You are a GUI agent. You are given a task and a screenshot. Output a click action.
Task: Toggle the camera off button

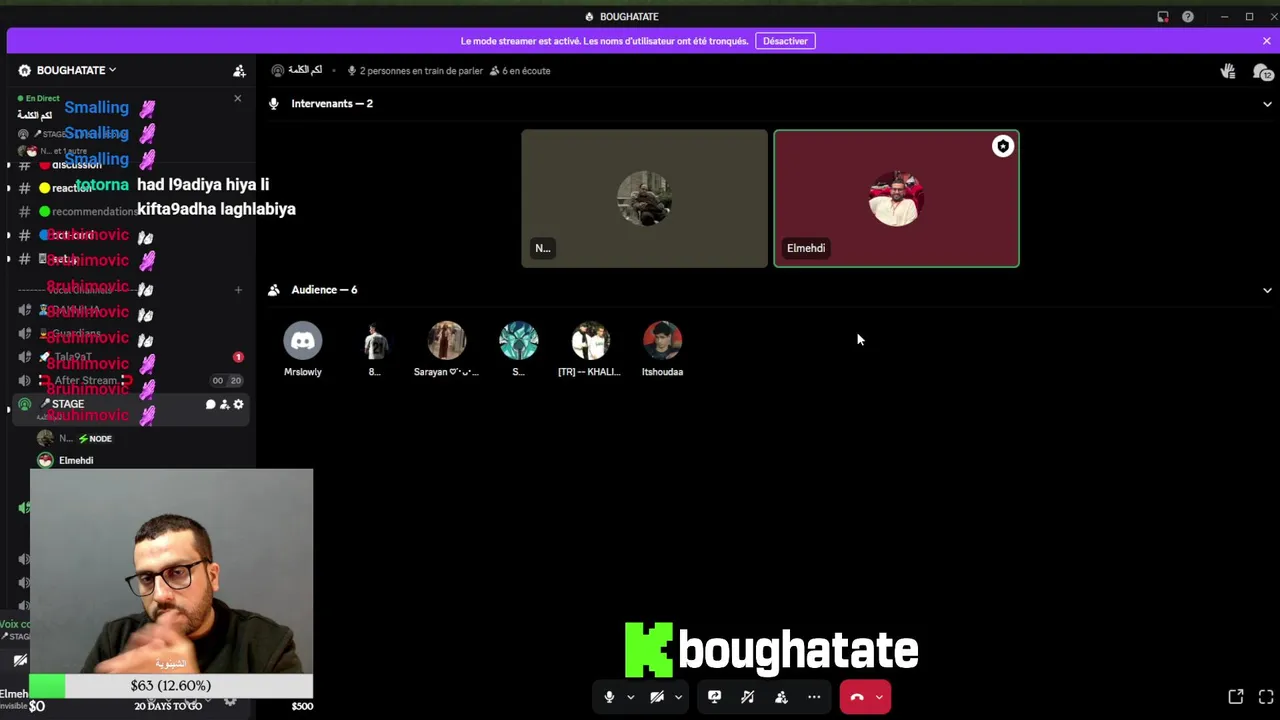click(x=656, y=697)
